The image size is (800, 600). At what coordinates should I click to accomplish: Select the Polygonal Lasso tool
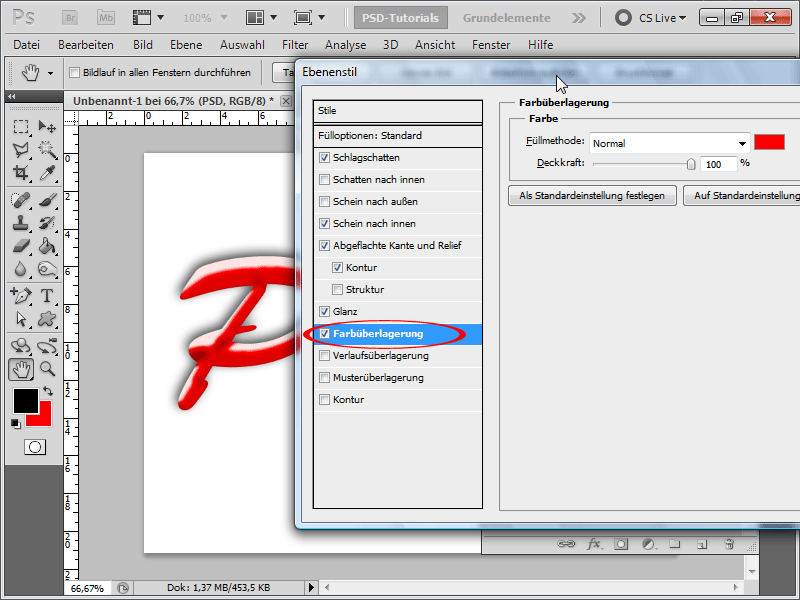click(20, 149)
